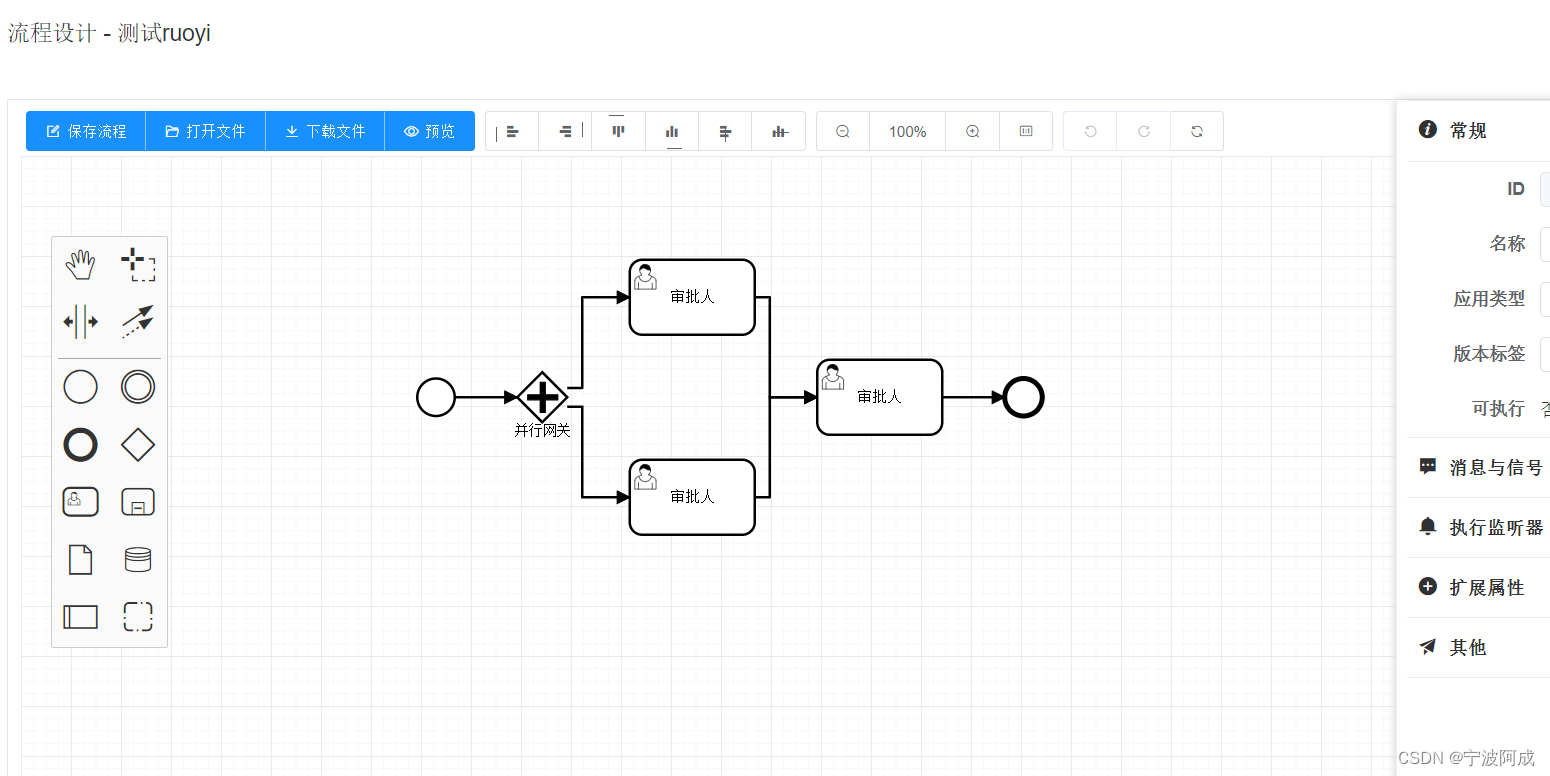Image resolution: width=1550 pixels, height=776 pixels.
Task: Align selected elements to the top
Action: tap(618, 131)
